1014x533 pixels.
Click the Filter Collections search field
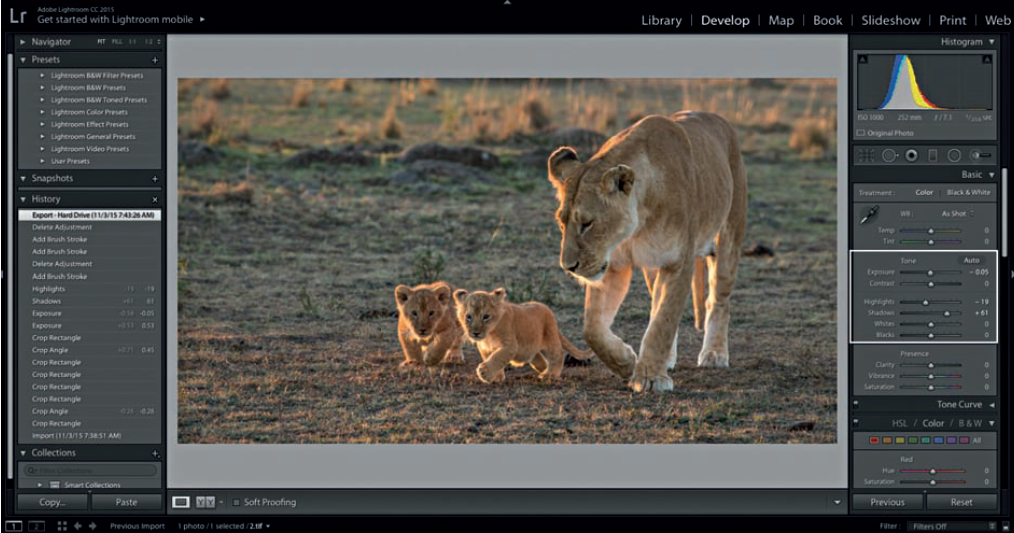point(91,470)
